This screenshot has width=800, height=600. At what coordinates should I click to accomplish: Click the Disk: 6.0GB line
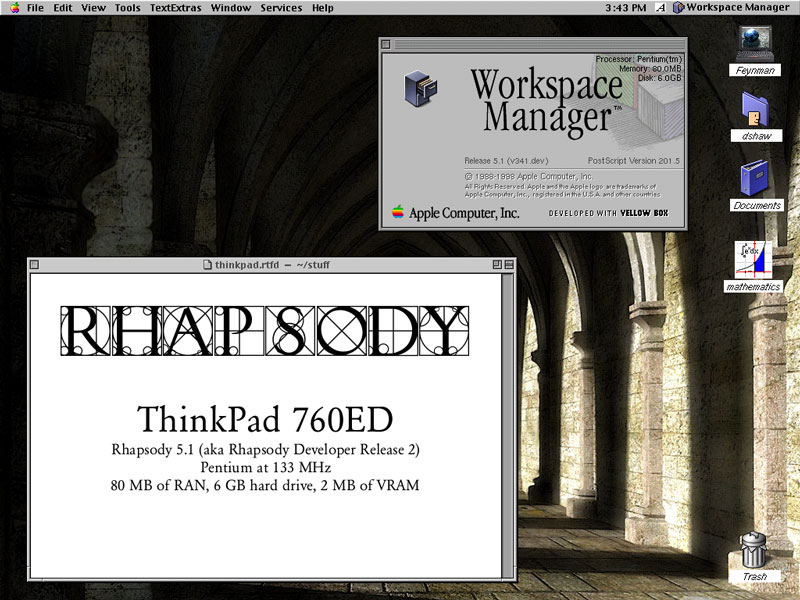[659, 78]
